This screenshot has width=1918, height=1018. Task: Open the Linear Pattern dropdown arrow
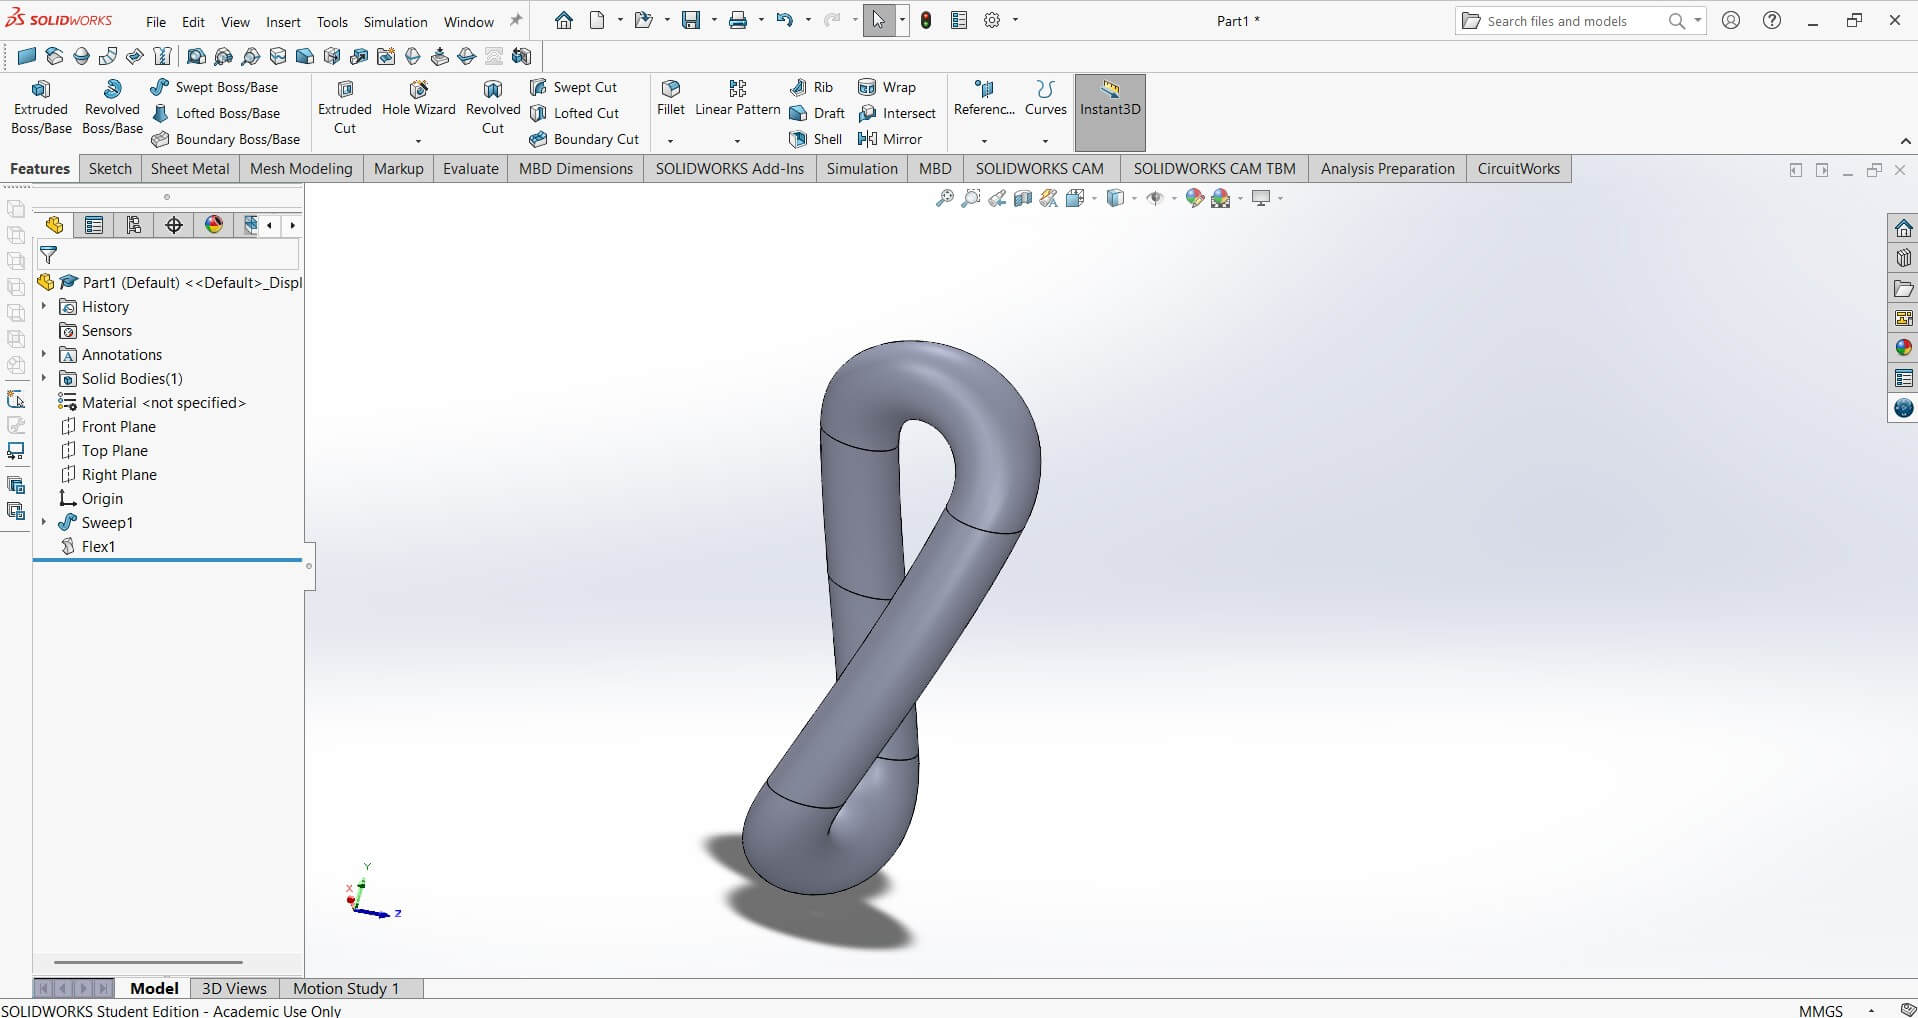click(x=738, y=141)
